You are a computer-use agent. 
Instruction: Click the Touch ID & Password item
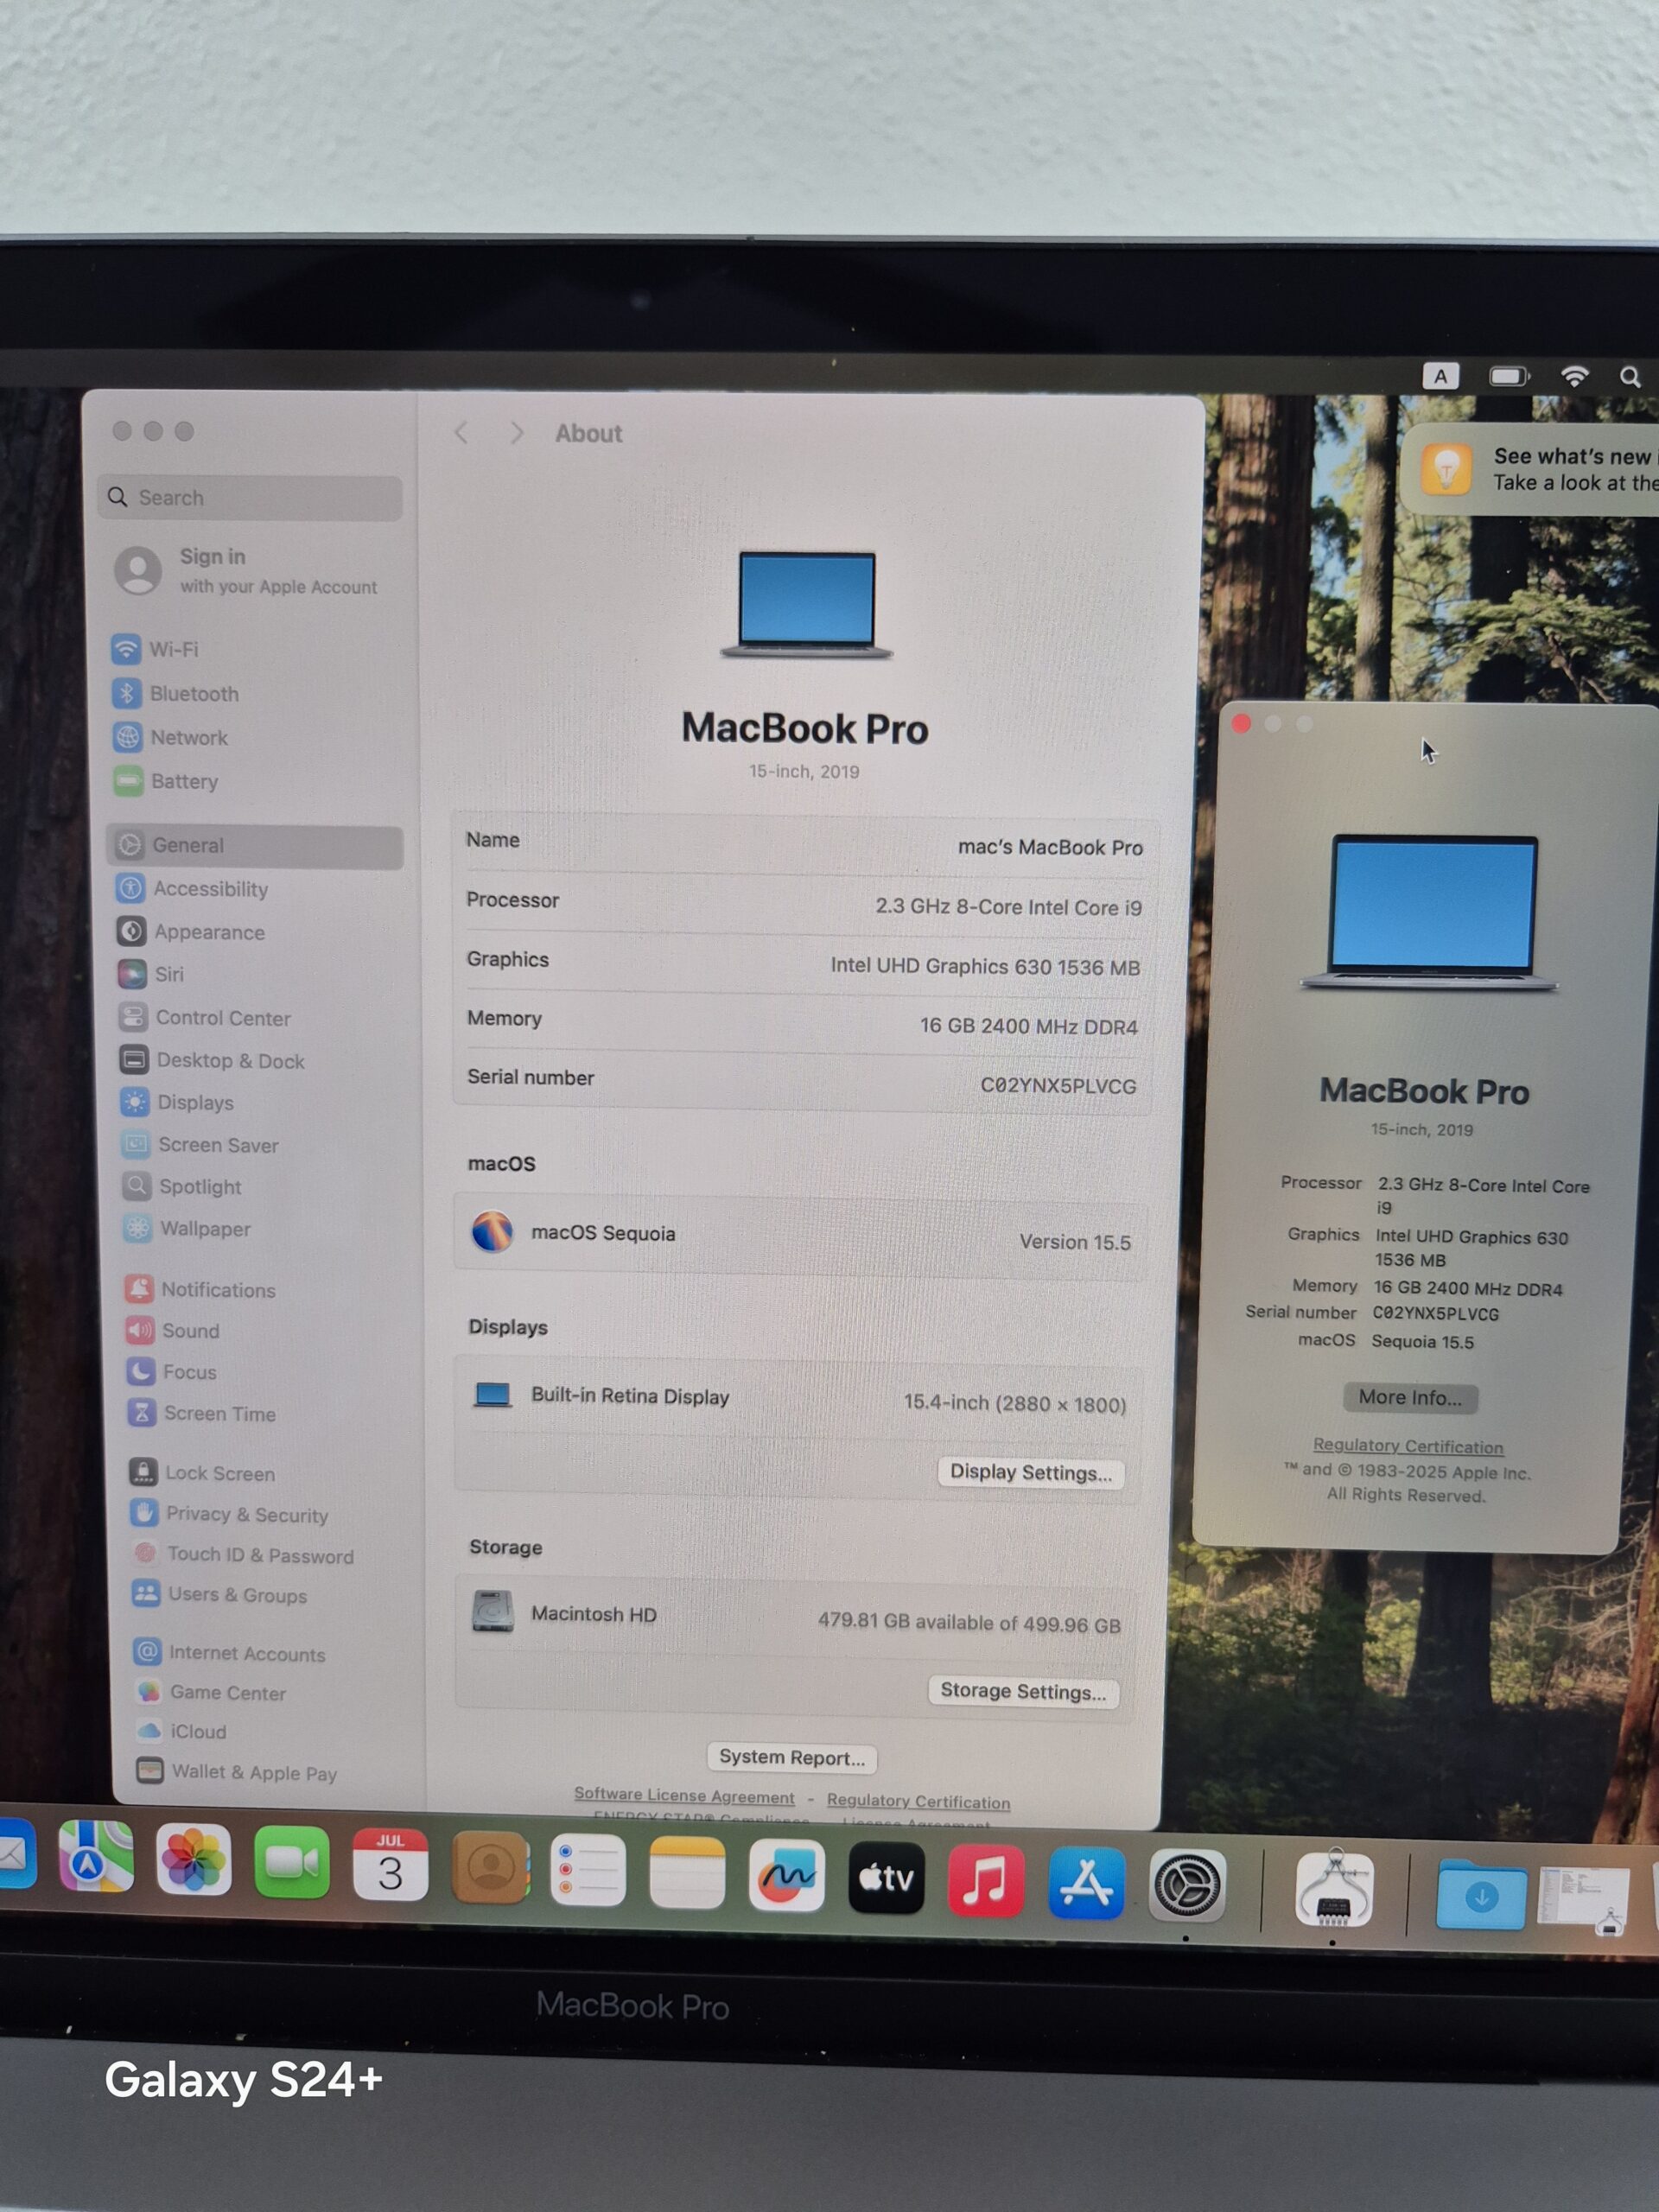pos(259,1555)
